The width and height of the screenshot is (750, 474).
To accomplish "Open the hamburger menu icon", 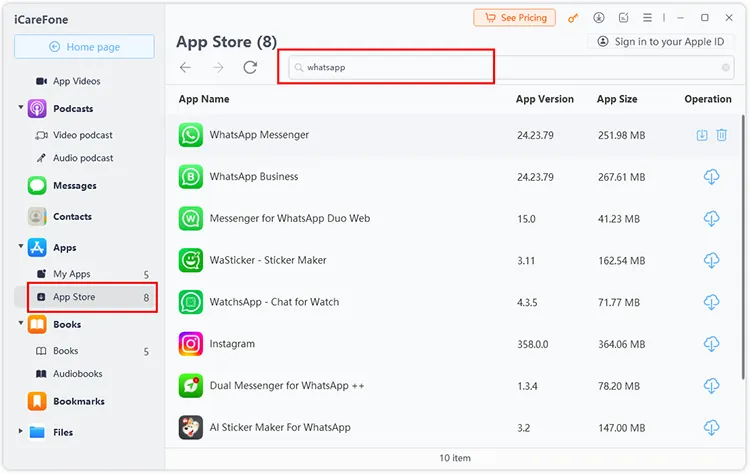I will tap(647, 18).
